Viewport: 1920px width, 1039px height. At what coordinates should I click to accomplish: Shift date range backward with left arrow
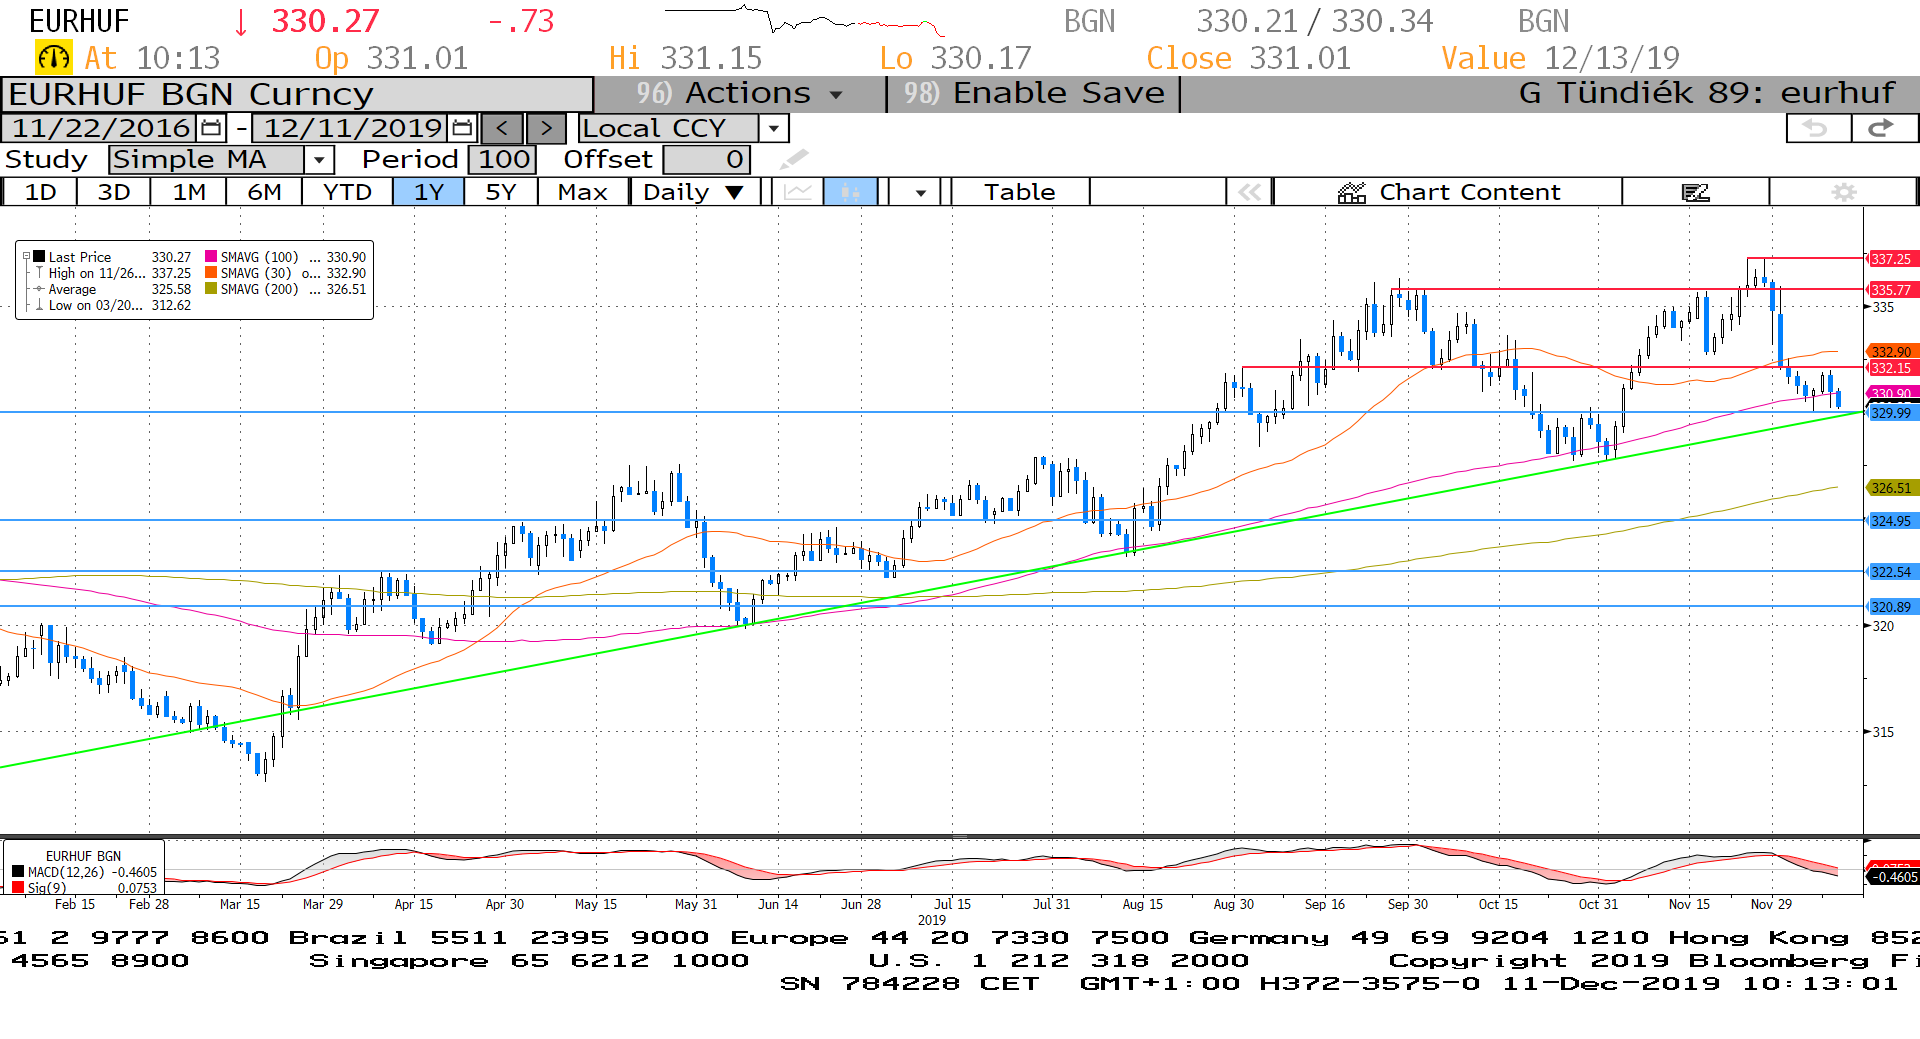pyautogui.click(x=502, y=128)
